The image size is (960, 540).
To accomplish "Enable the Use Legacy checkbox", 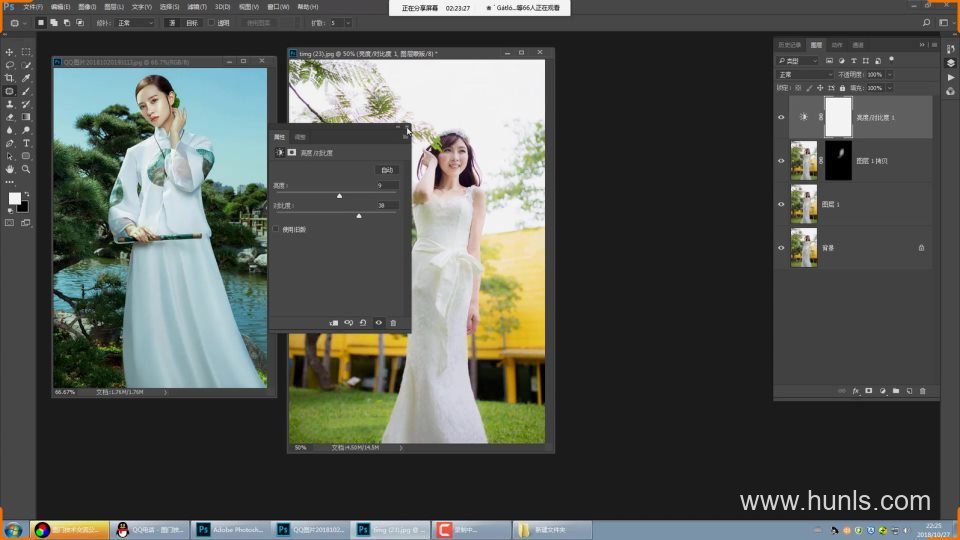I will 276,229.
